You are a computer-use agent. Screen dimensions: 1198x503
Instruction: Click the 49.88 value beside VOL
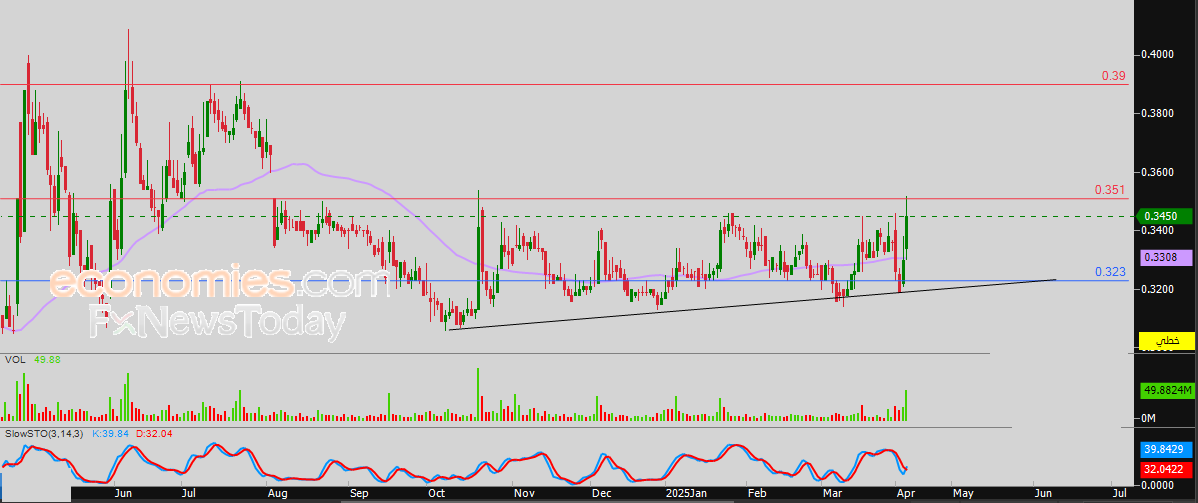click(x=47, y=359)
